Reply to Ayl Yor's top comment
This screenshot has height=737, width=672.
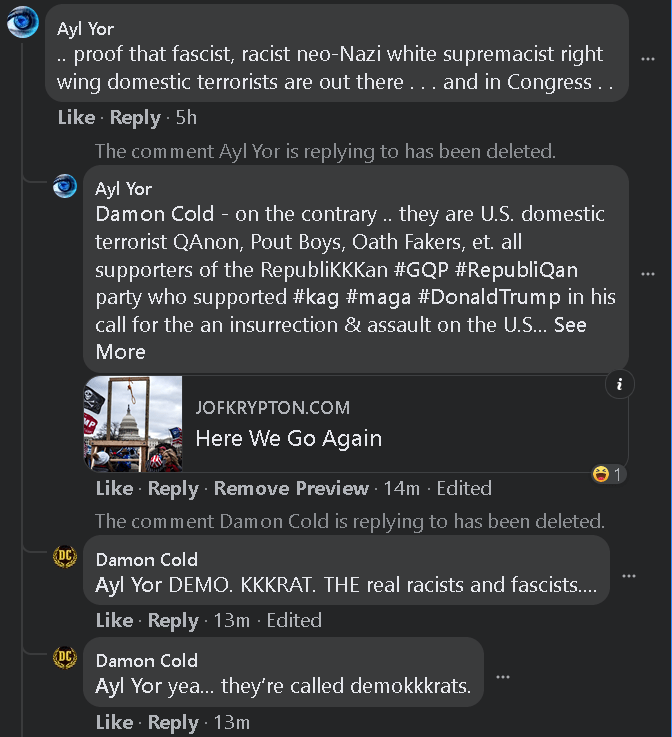[x=135, y=118]
